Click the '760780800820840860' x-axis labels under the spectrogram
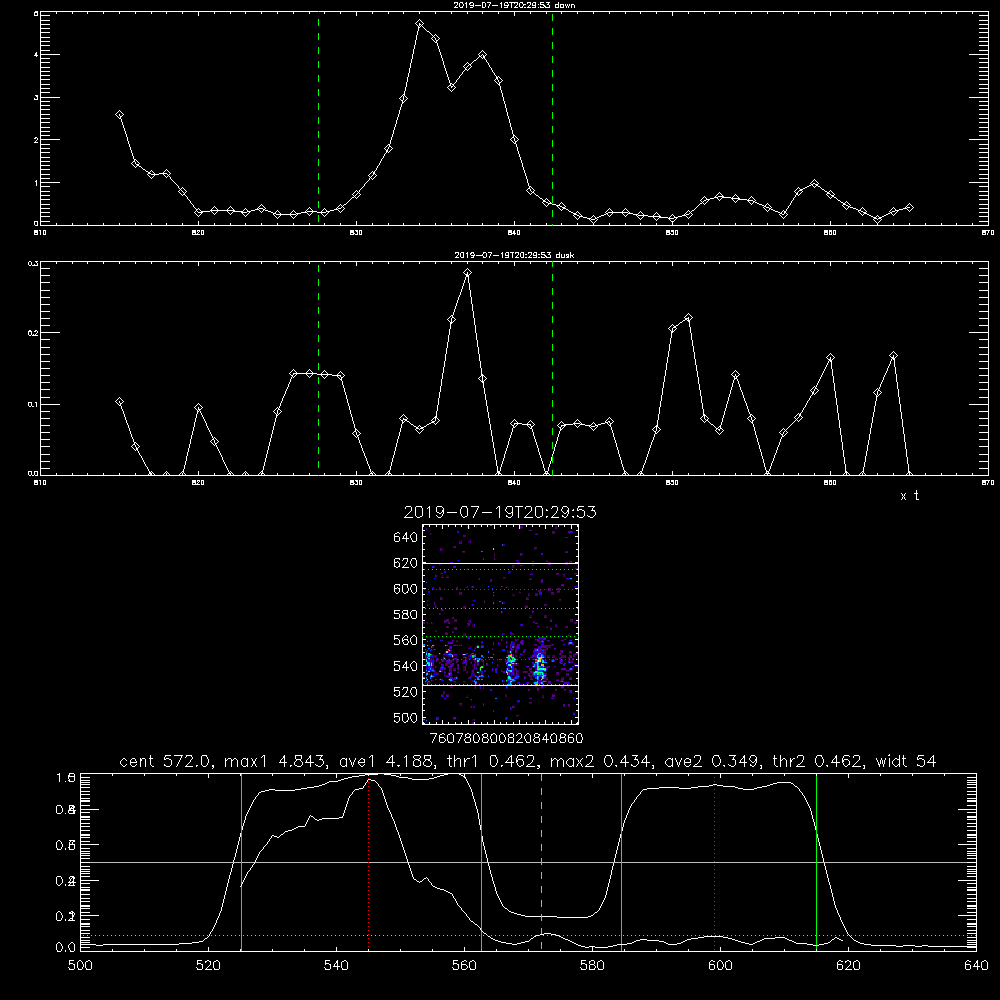 [506, 739]
